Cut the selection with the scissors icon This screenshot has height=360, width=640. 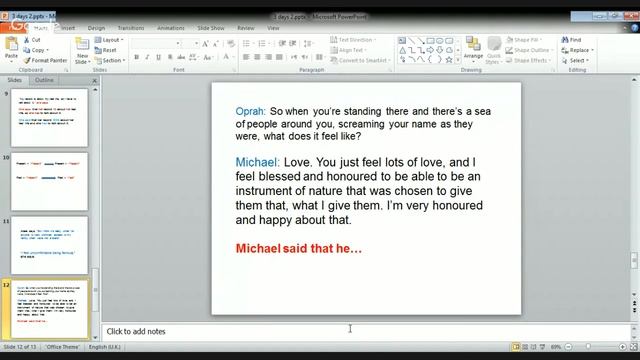(x=27, y=40)
